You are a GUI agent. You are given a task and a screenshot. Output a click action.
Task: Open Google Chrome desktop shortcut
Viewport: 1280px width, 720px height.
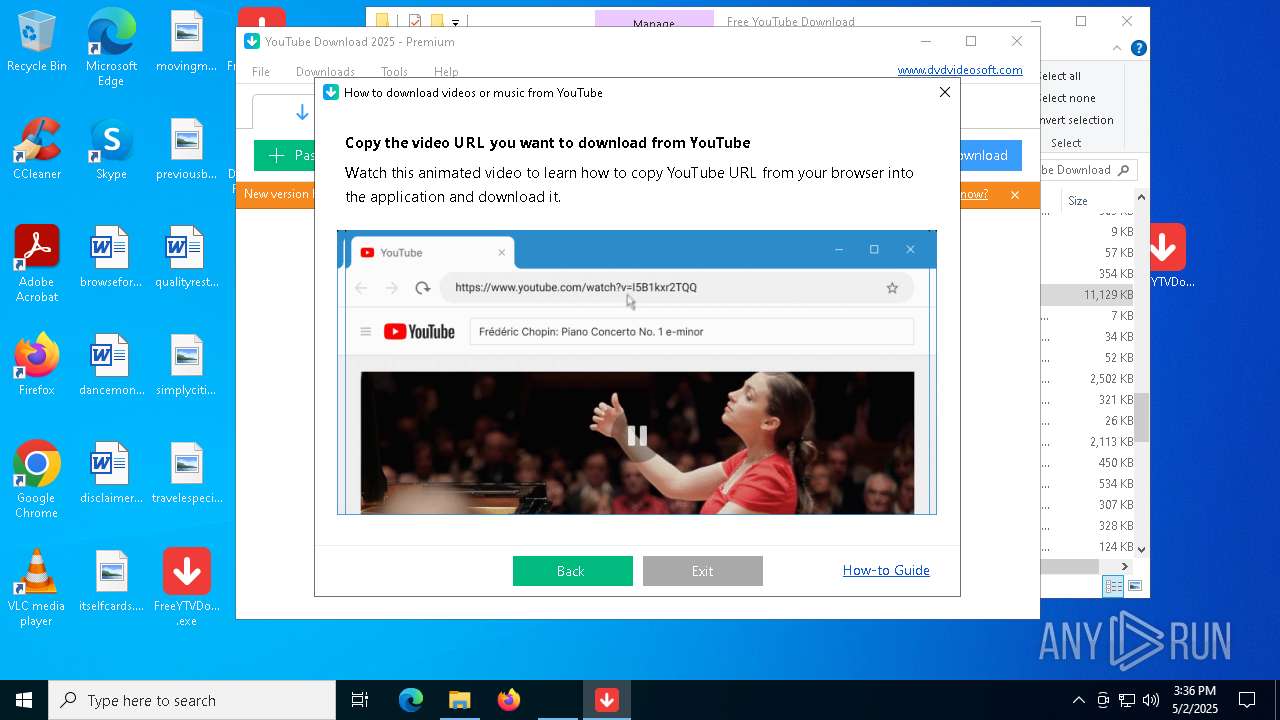pyautogui.click(x=37, y=480)
